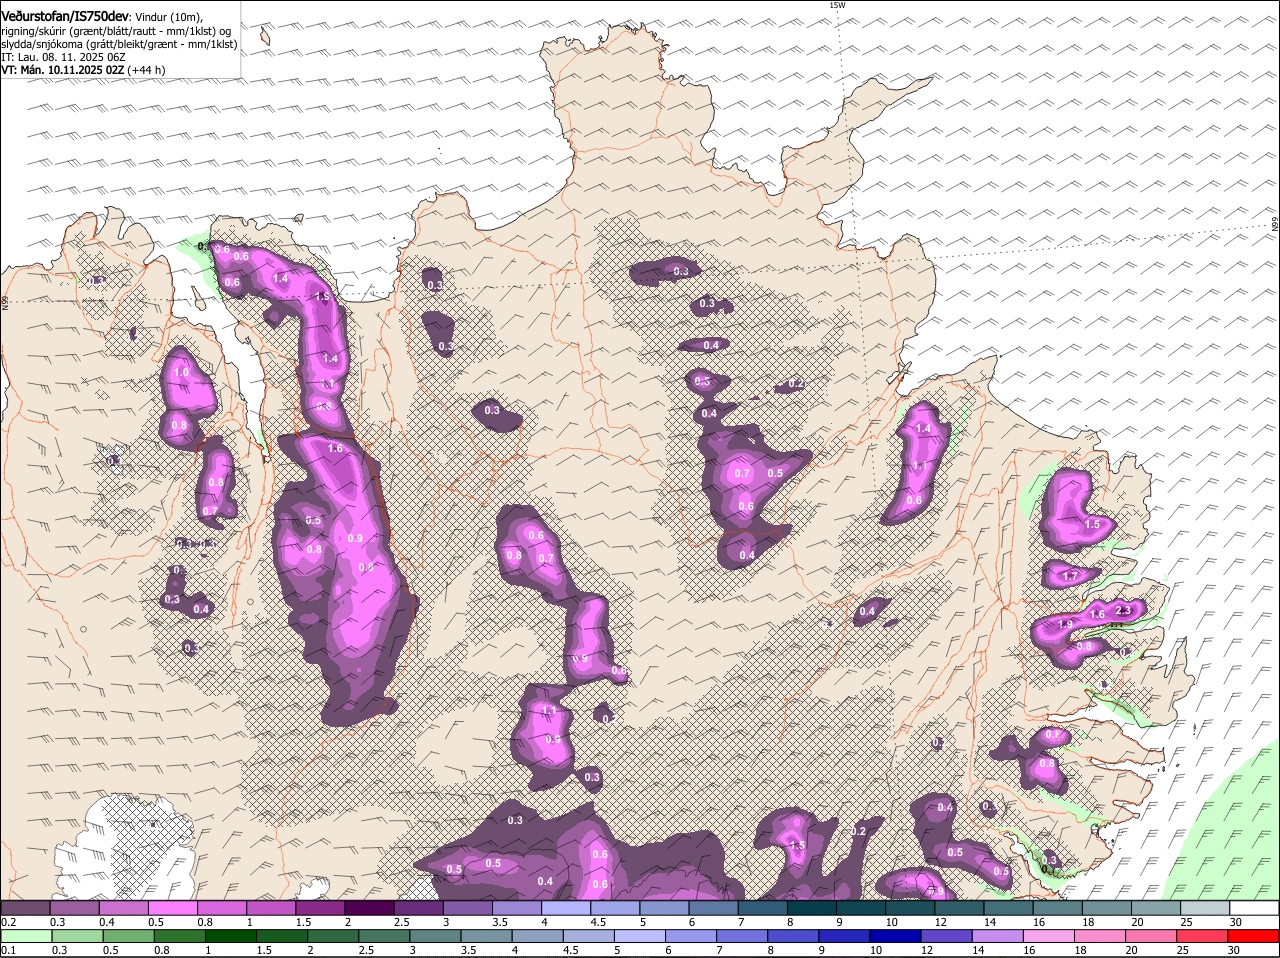Click the '(+44 h)' forecast offset text
The width and height of the screenshot is (1280, 958).
click(147, 70)
